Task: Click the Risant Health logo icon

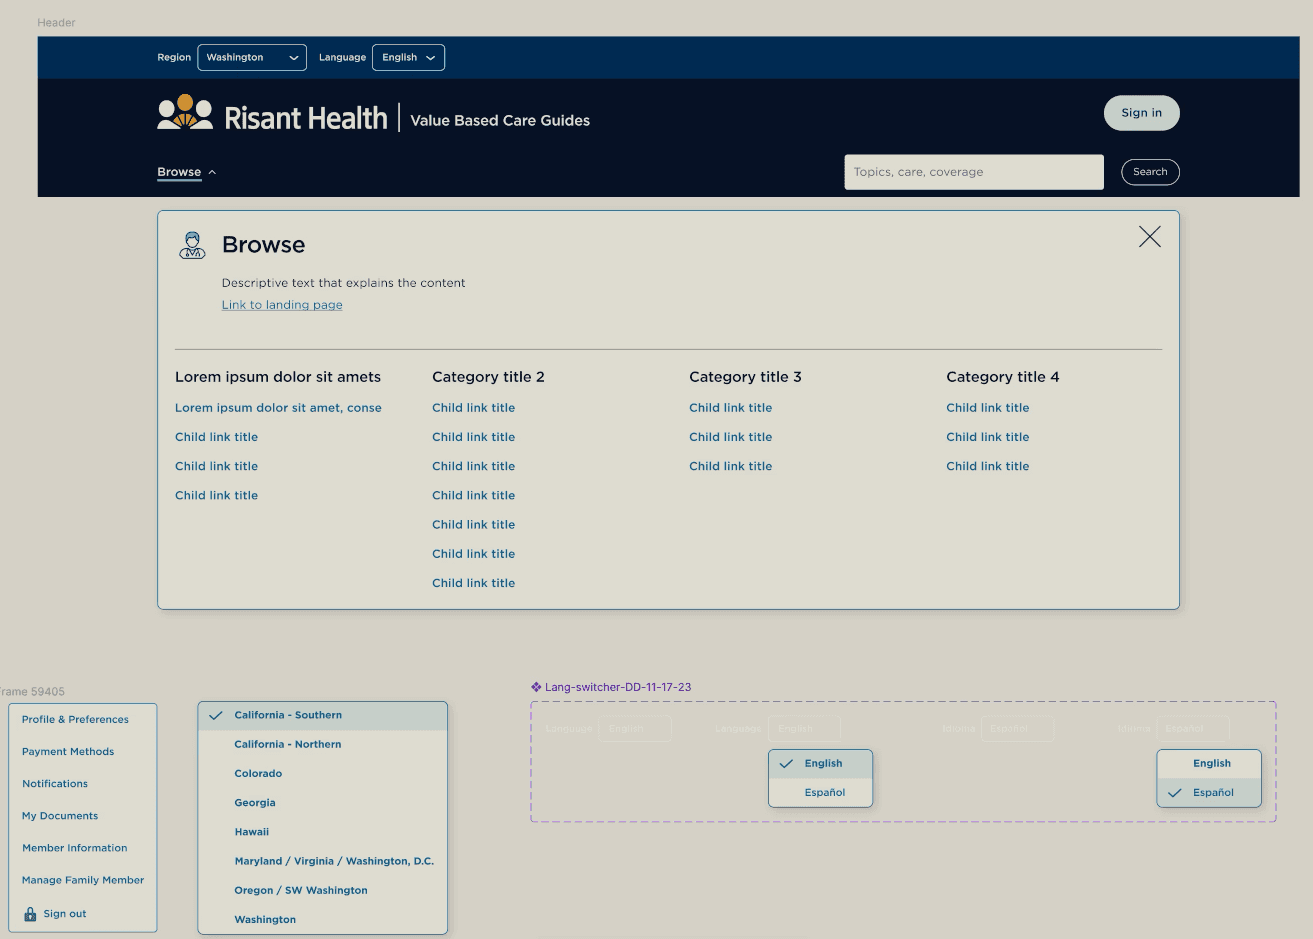Action: point(185,112)
